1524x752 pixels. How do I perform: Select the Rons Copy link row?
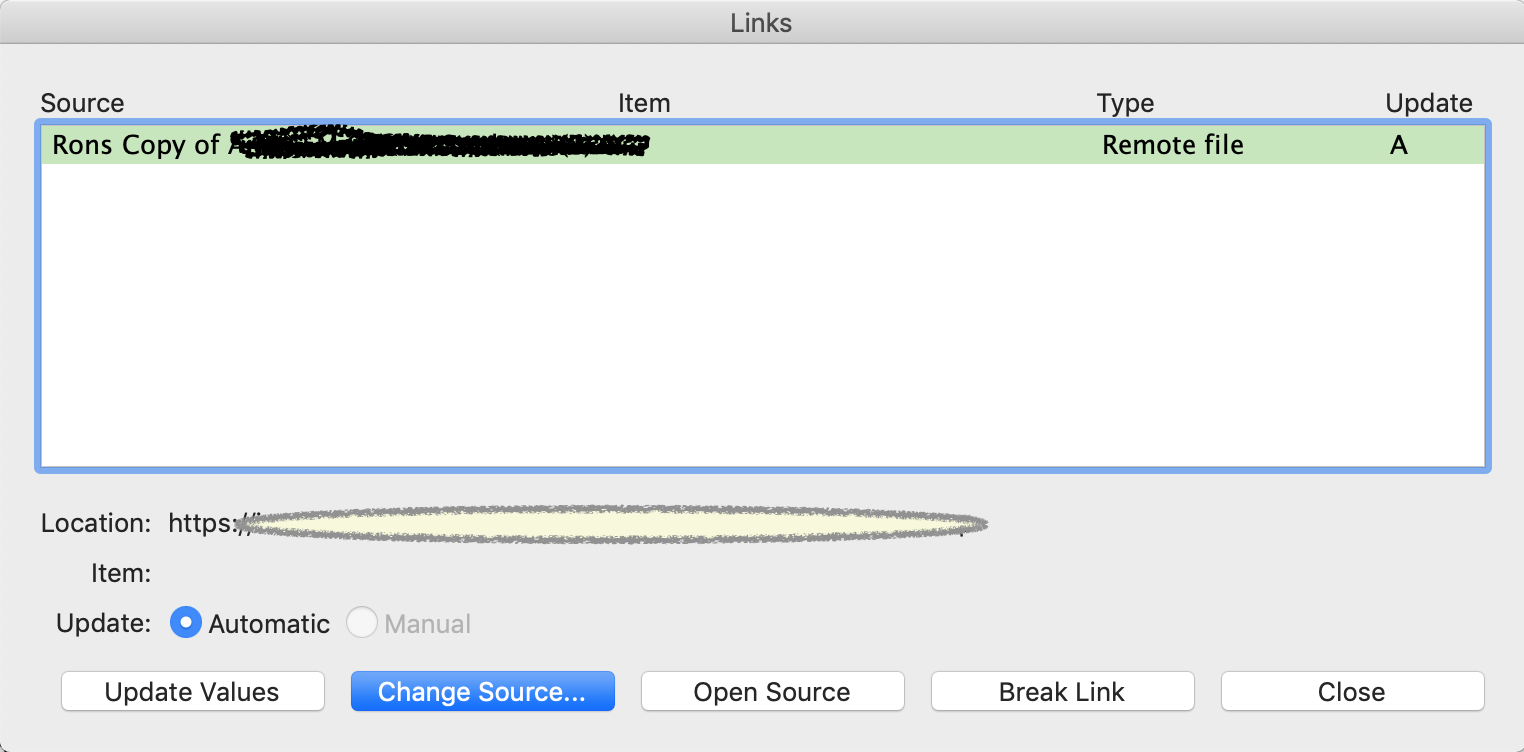point(763,145)
